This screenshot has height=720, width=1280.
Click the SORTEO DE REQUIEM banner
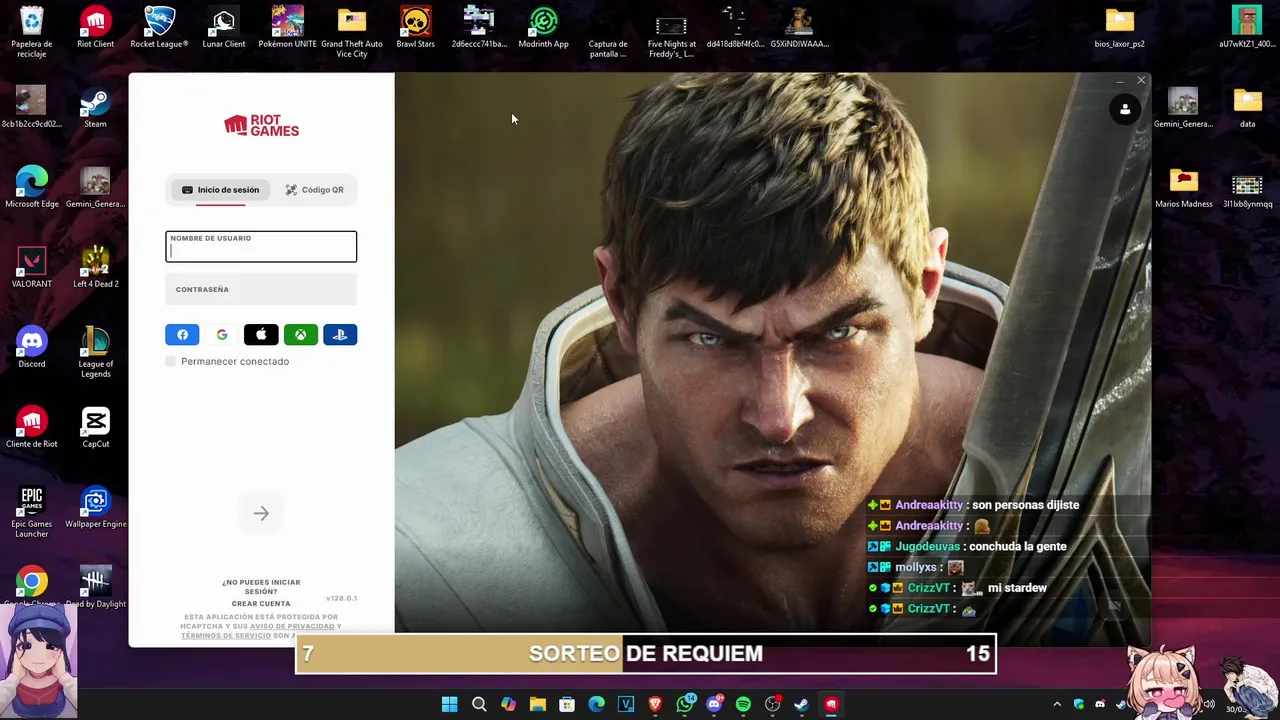pyautogui.click(x=646, y=654)
